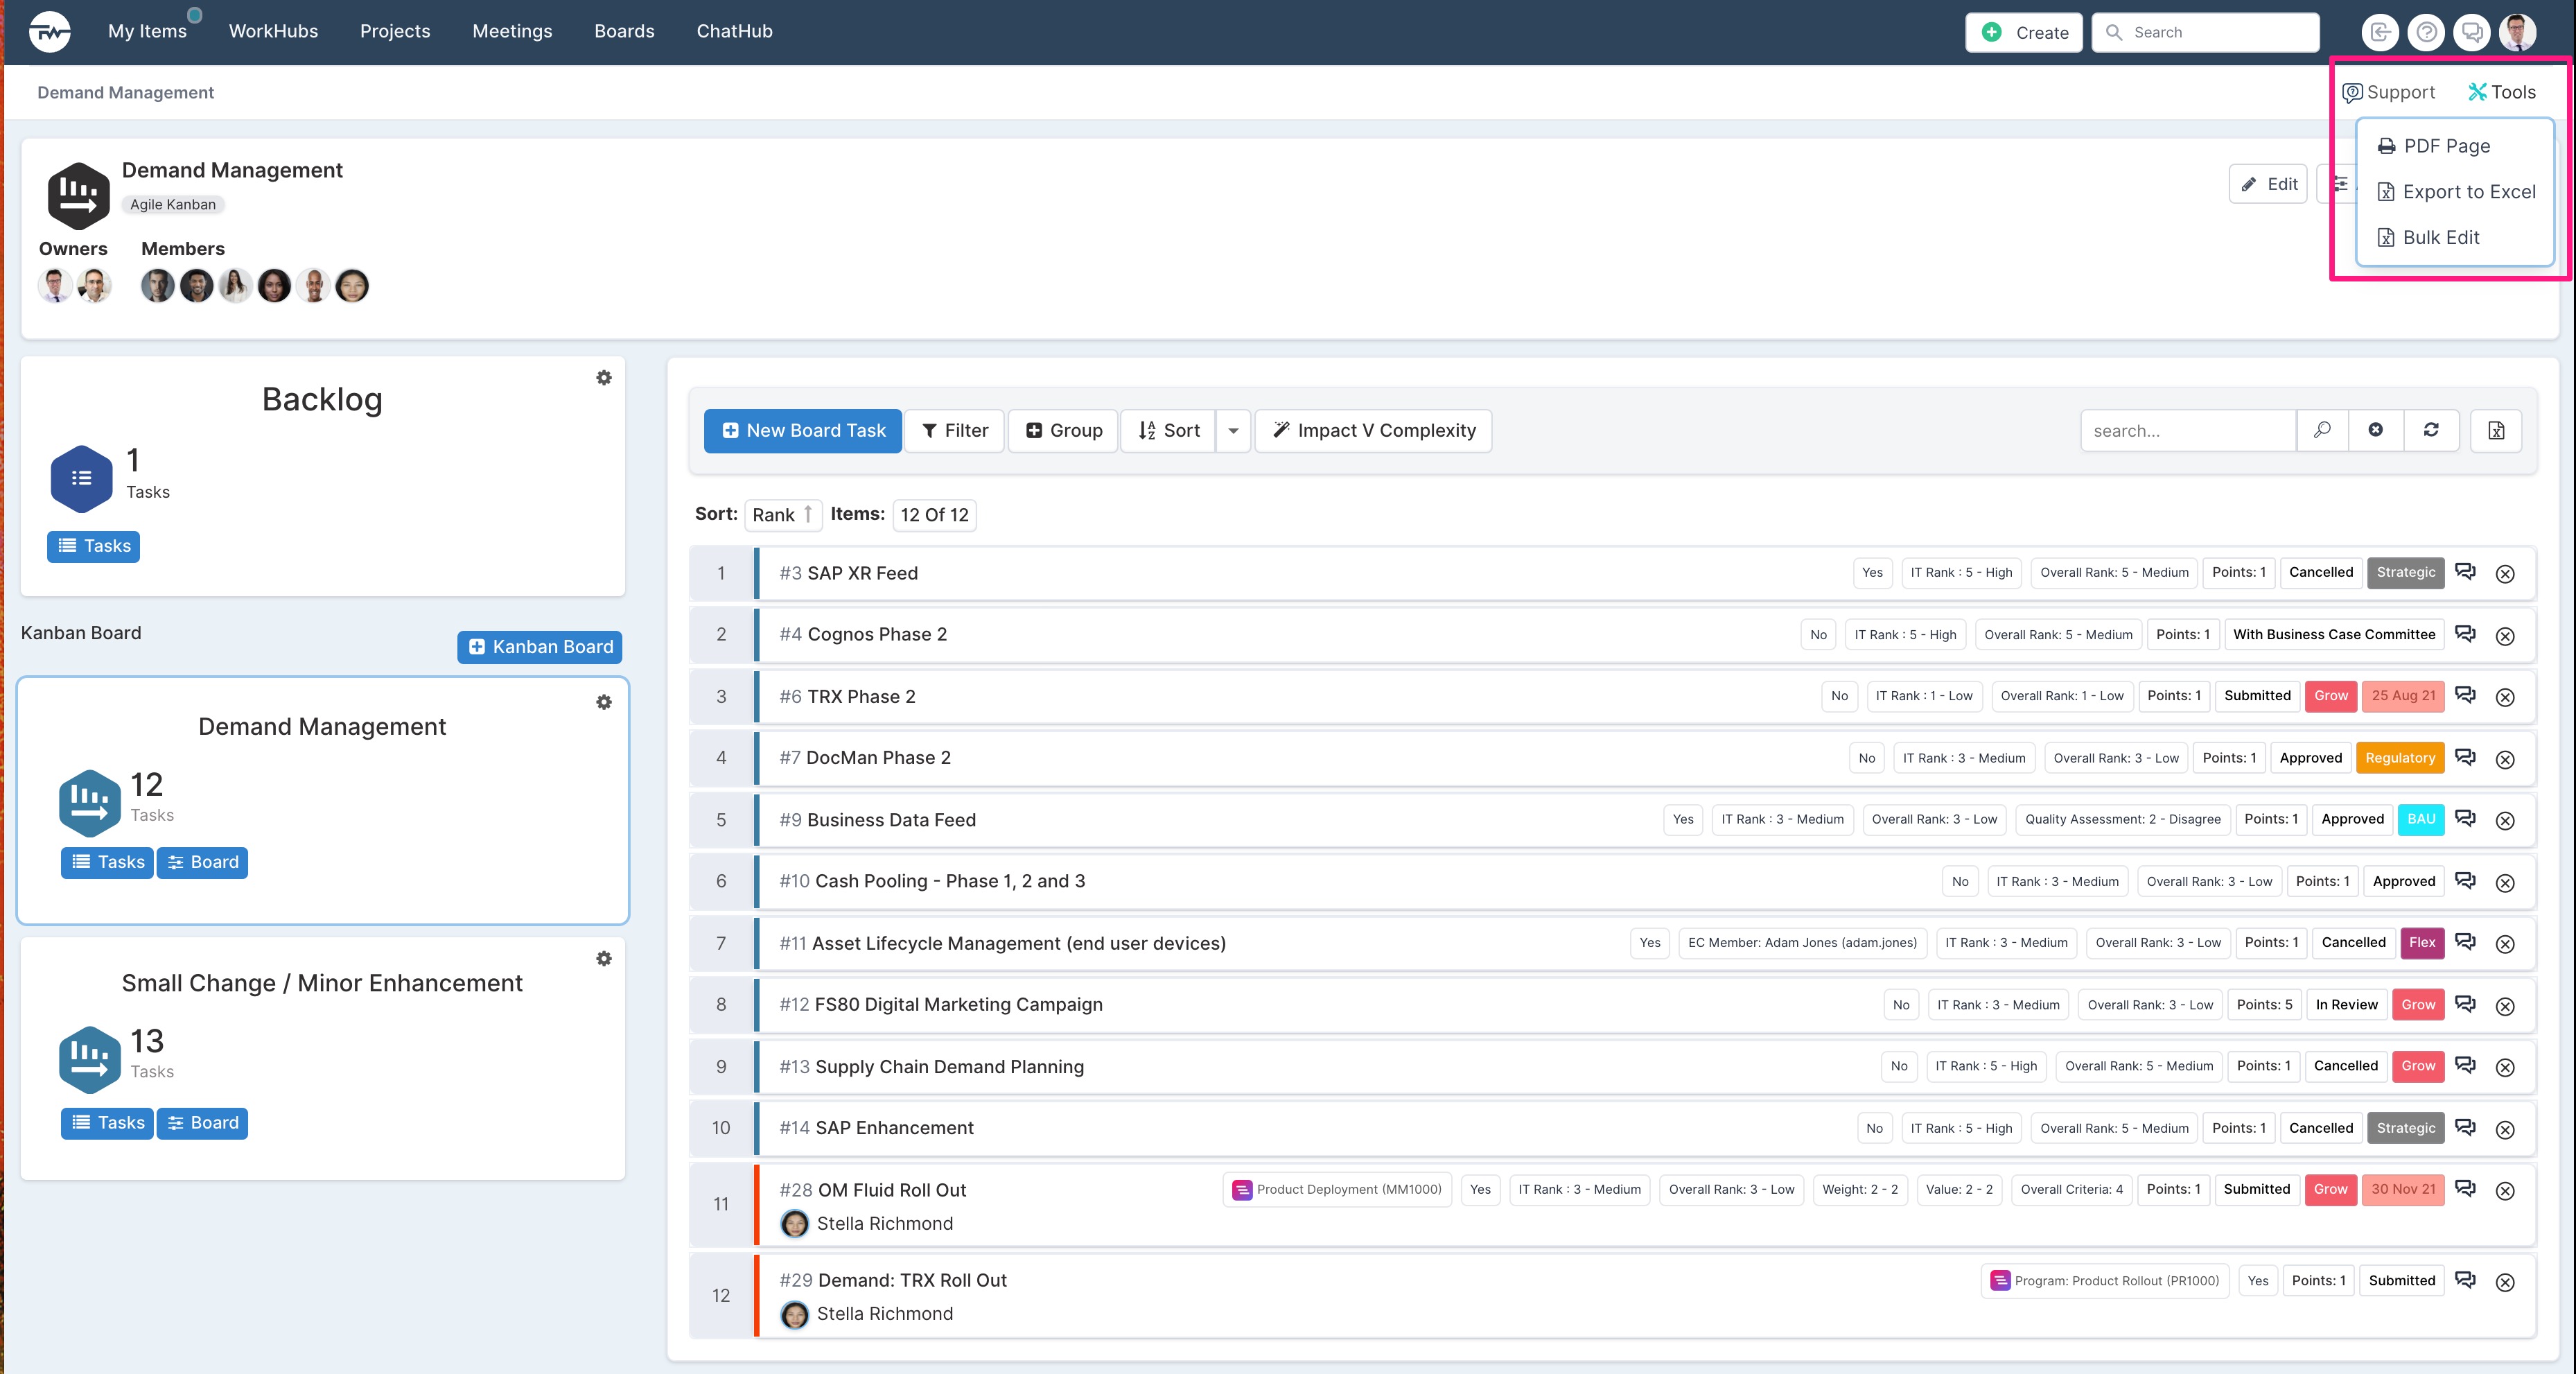
Task: Click the app logo in the top-left corner
Action: [49, 31]
